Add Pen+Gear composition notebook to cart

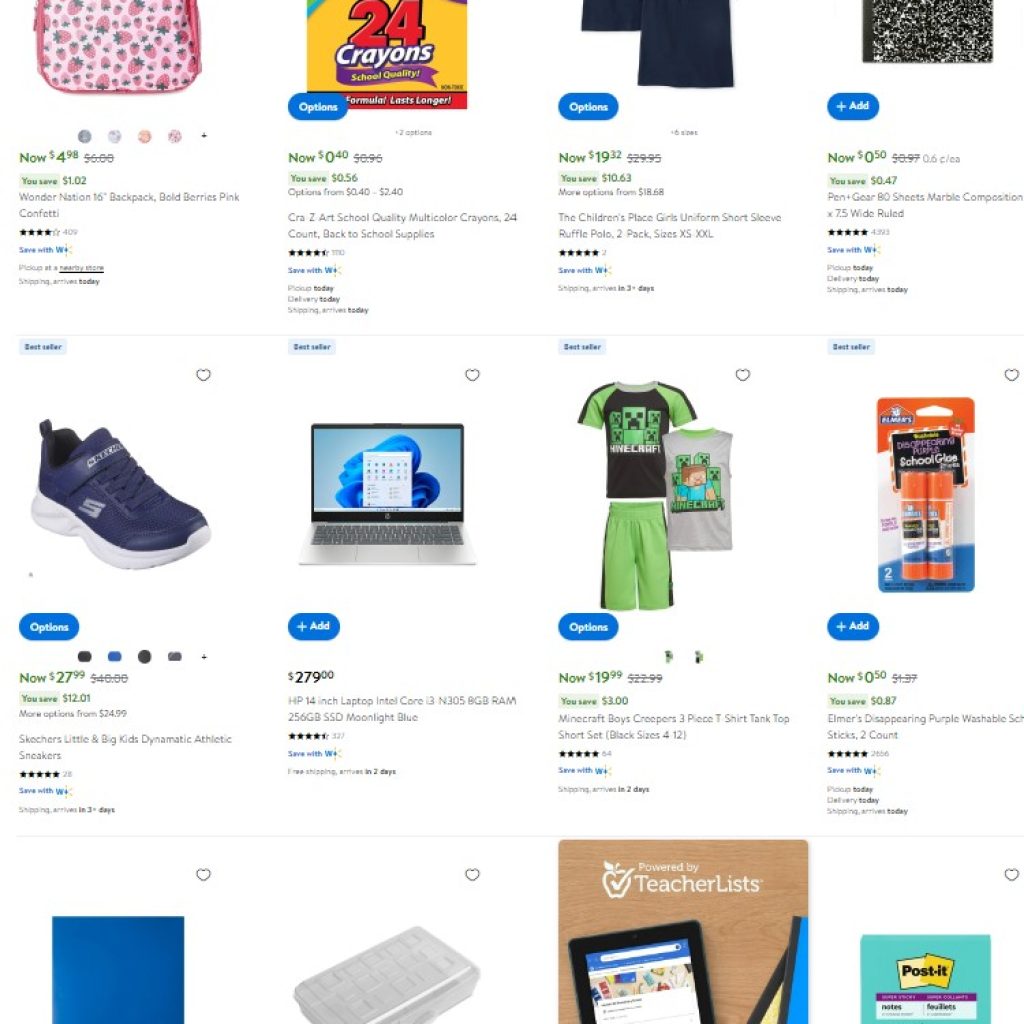(853, 106)
